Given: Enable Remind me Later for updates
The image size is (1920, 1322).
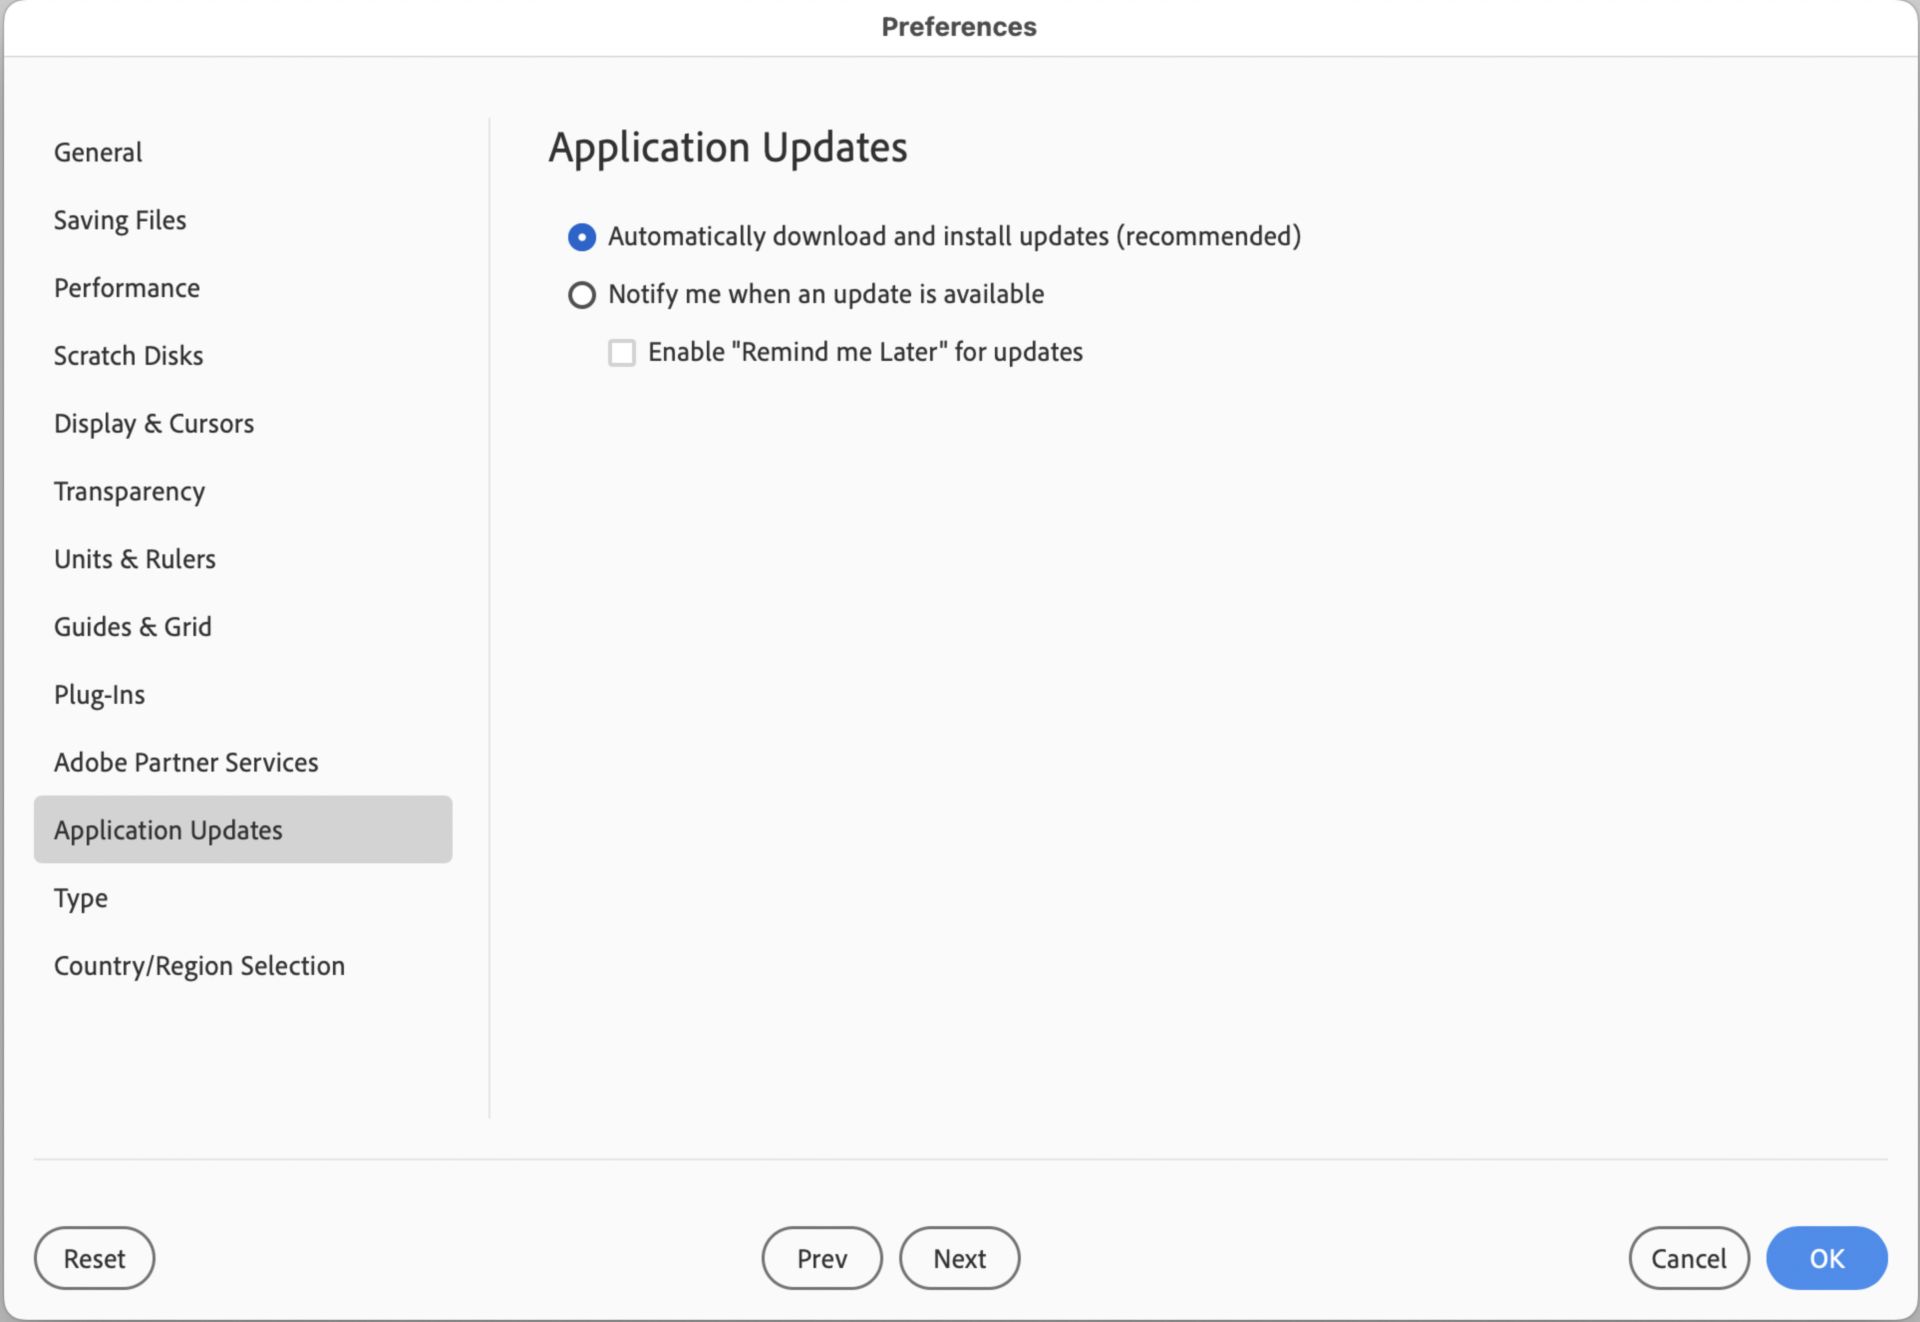Looking at the screenshot, I should click(x=619, y=350).
